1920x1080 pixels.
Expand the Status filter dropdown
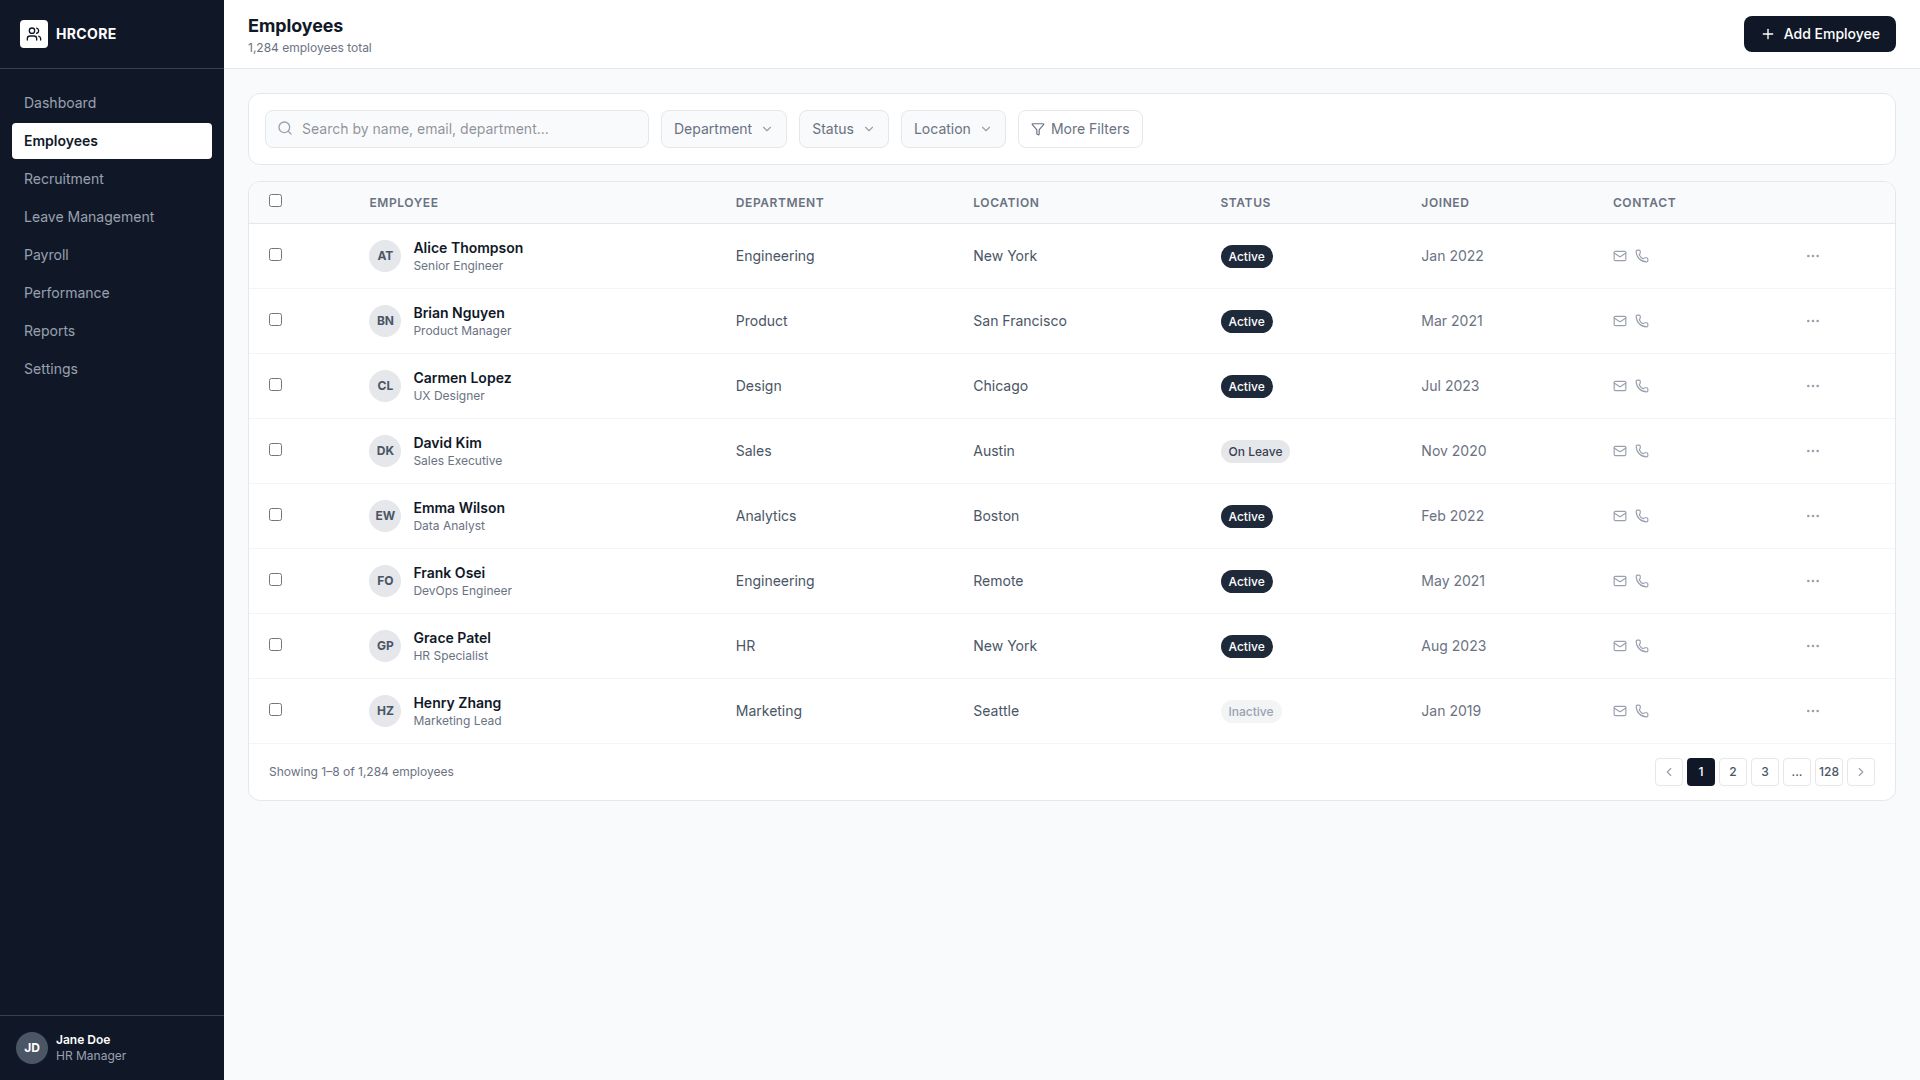coord(844,129)
